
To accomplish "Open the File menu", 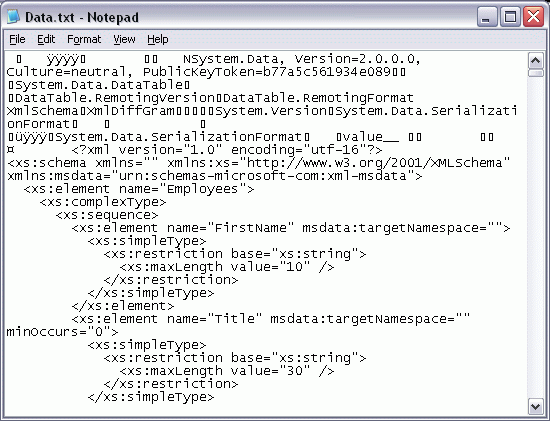I will tap(17, 39).
